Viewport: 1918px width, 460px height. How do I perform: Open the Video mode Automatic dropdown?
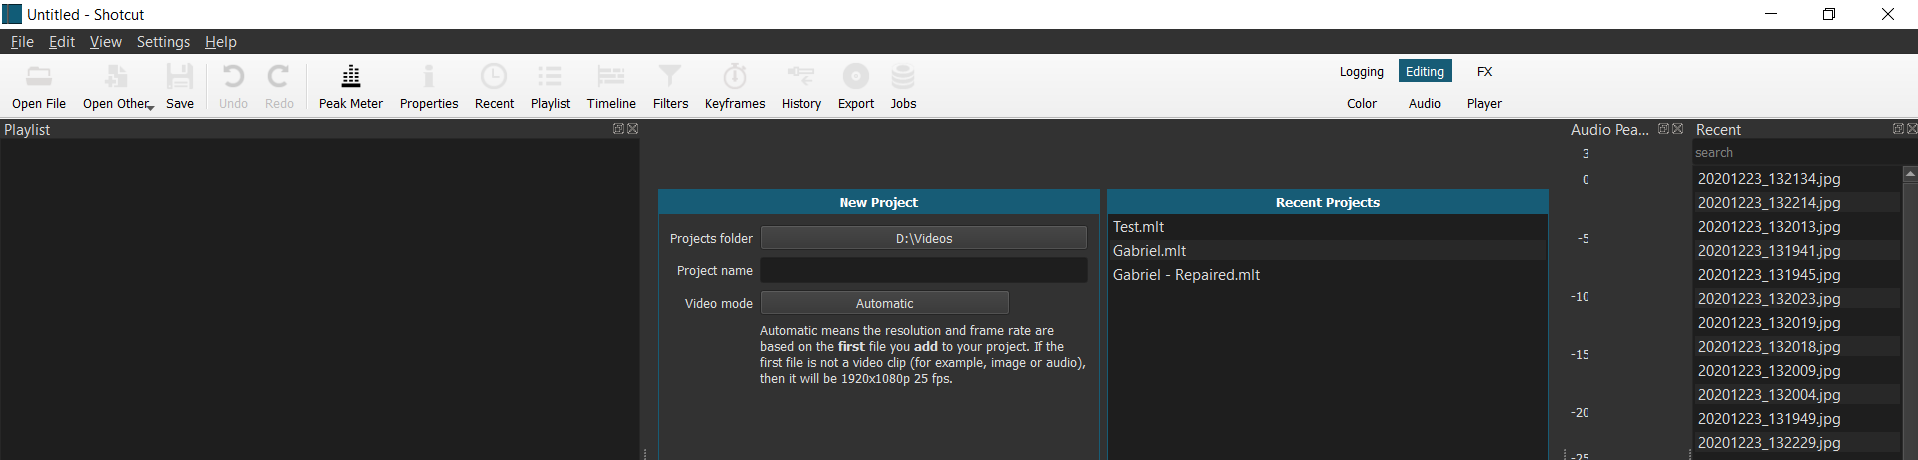[885, 303]
